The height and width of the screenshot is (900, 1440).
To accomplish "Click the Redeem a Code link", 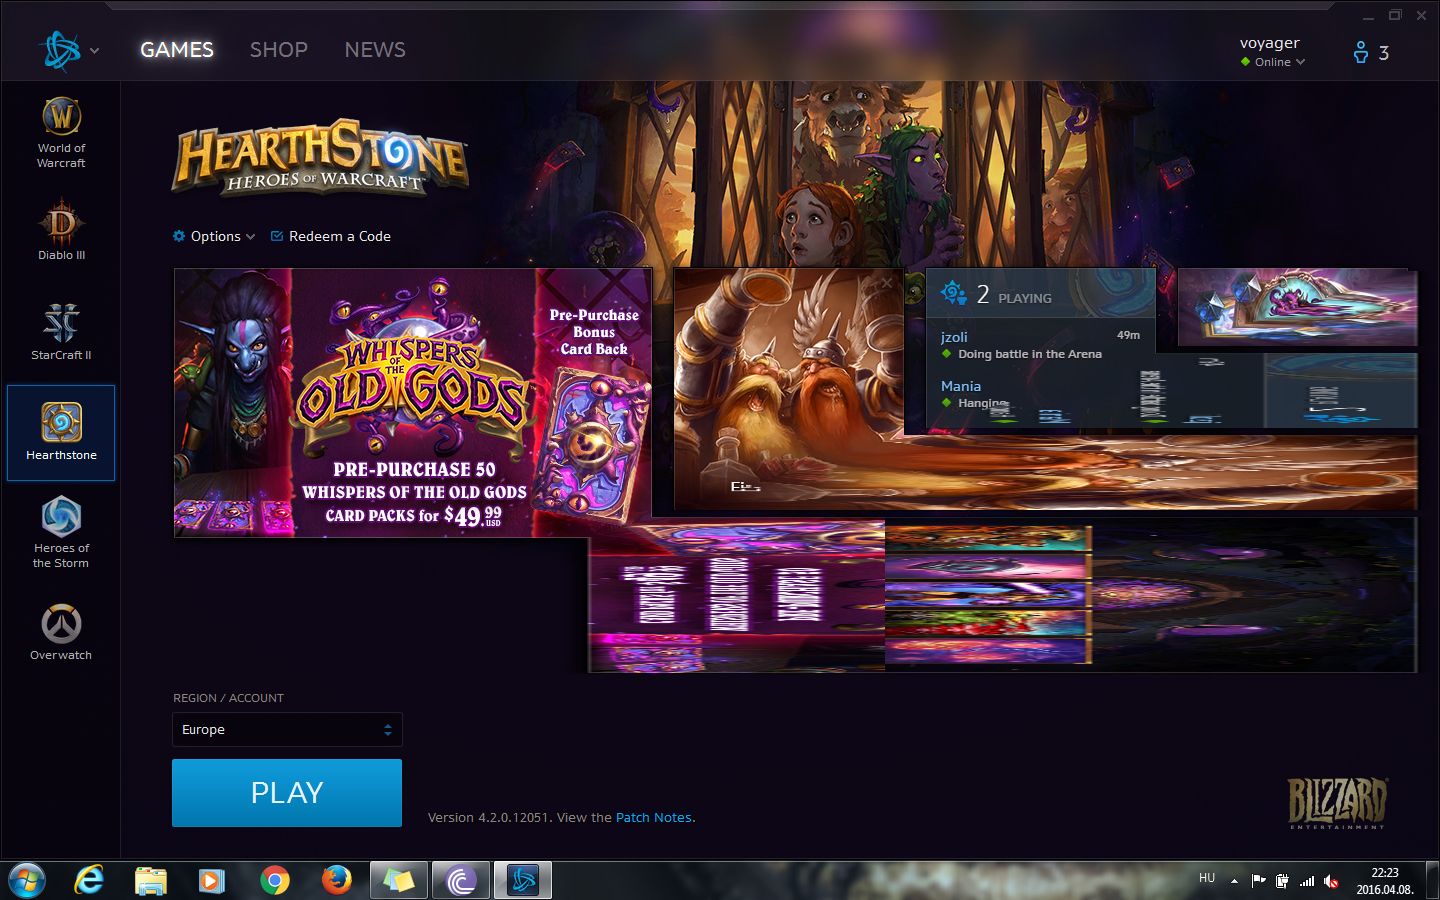I will [x=331, y=236].
